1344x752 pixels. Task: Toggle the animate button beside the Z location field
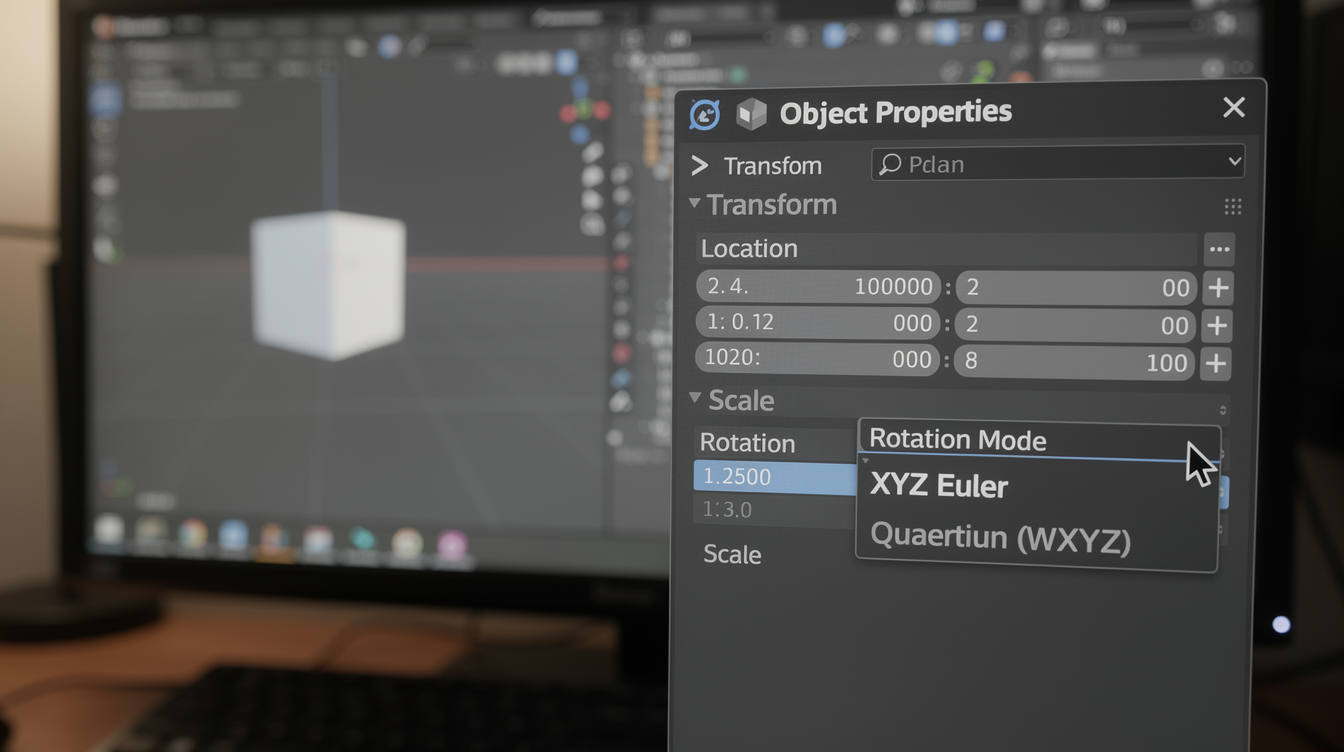point(1215,363)
